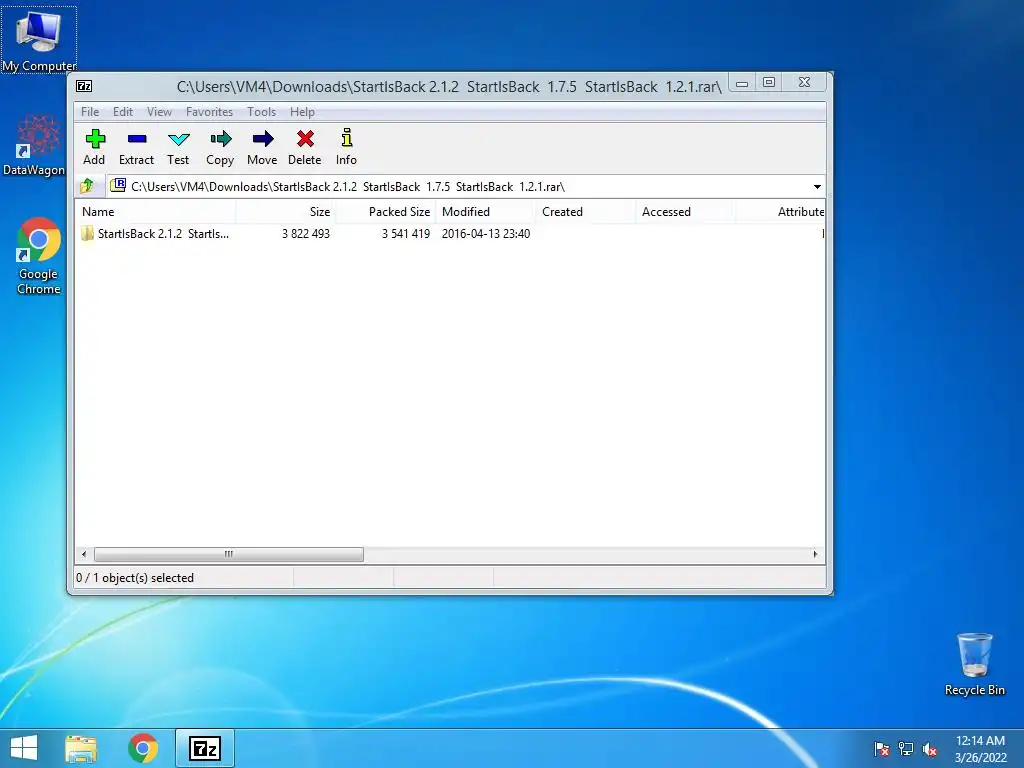Go up one folder level
The image size is (1024, 768).
[87, 187]
